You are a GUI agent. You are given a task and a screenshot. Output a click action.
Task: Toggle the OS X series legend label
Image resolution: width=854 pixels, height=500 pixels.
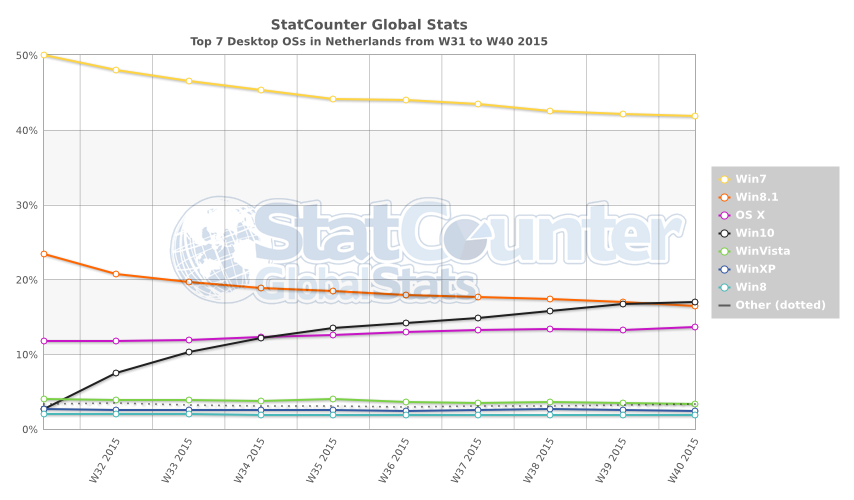click(752, 215)
